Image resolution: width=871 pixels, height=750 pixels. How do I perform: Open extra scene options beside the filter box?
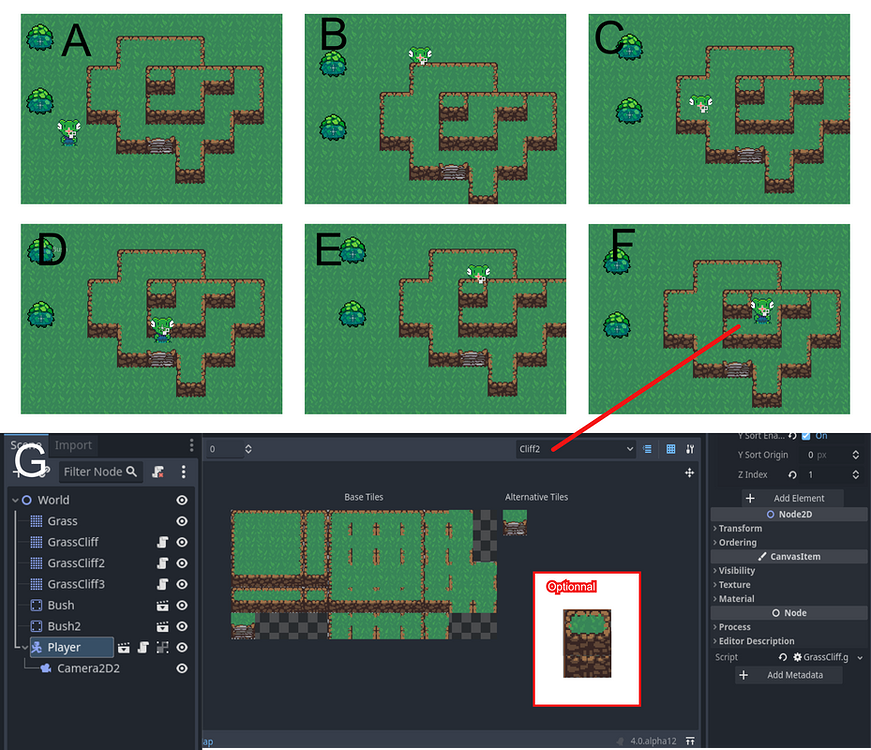[x=183, y=472]
